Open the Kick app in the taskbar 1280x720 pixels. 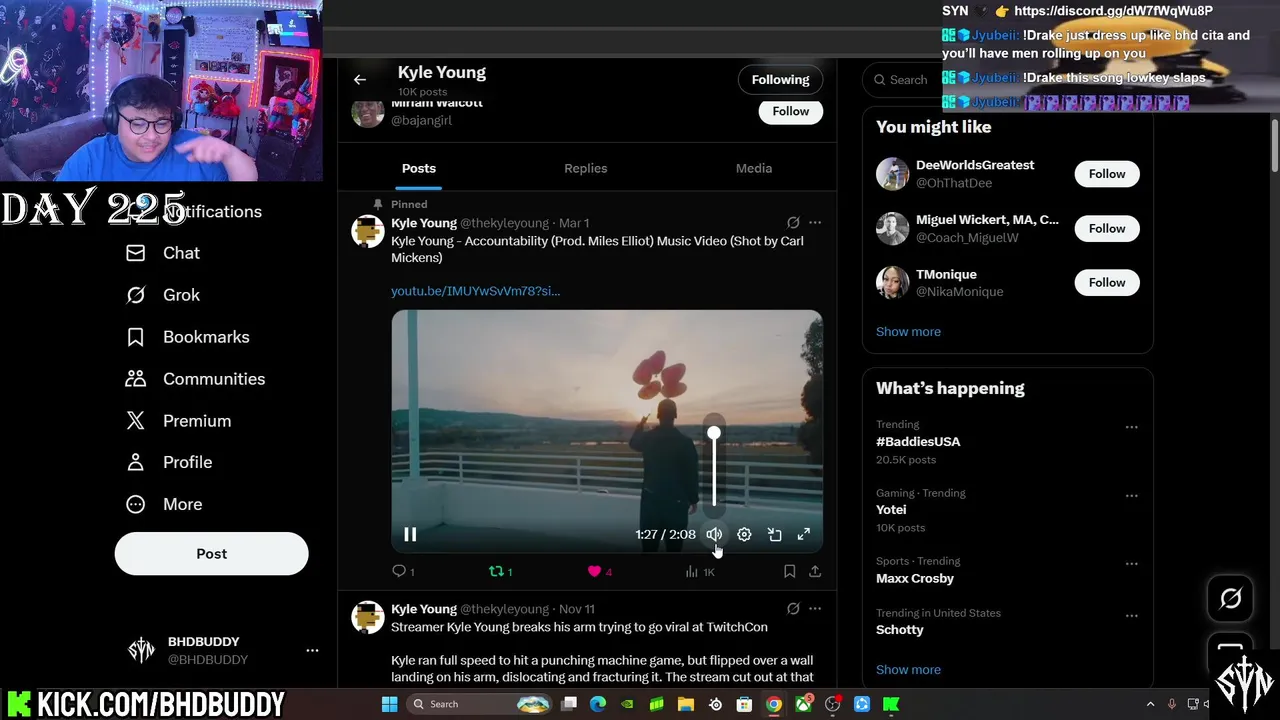pos(891,704)
